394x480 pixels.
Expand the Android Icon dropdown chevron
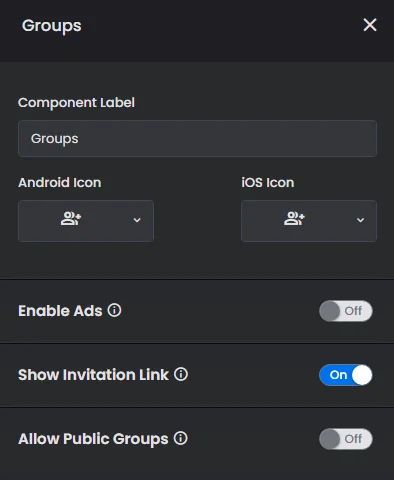(137, 220)
